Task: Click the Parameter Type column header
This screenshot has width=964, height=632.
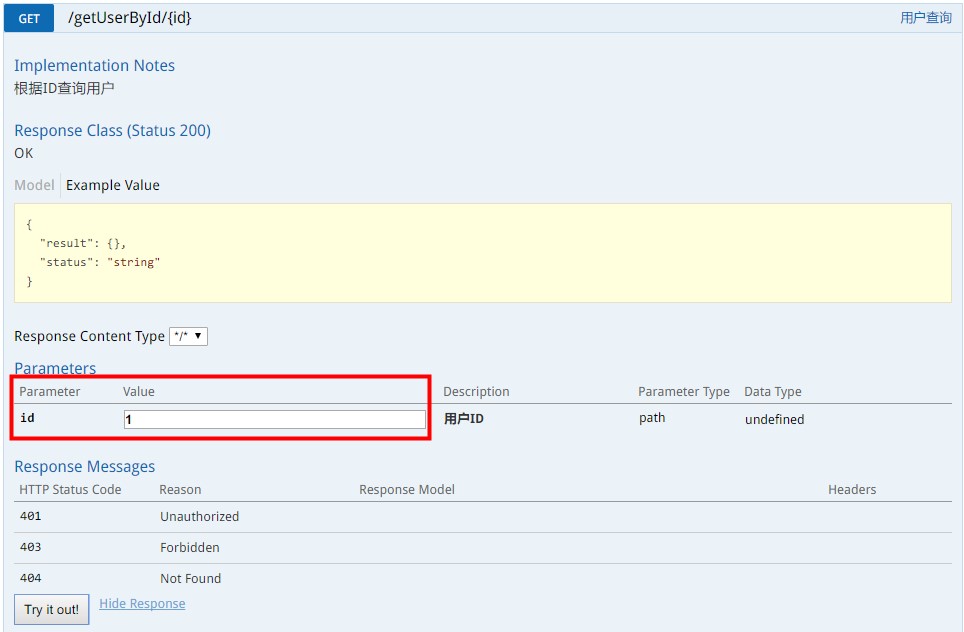Action: [684, 392]
